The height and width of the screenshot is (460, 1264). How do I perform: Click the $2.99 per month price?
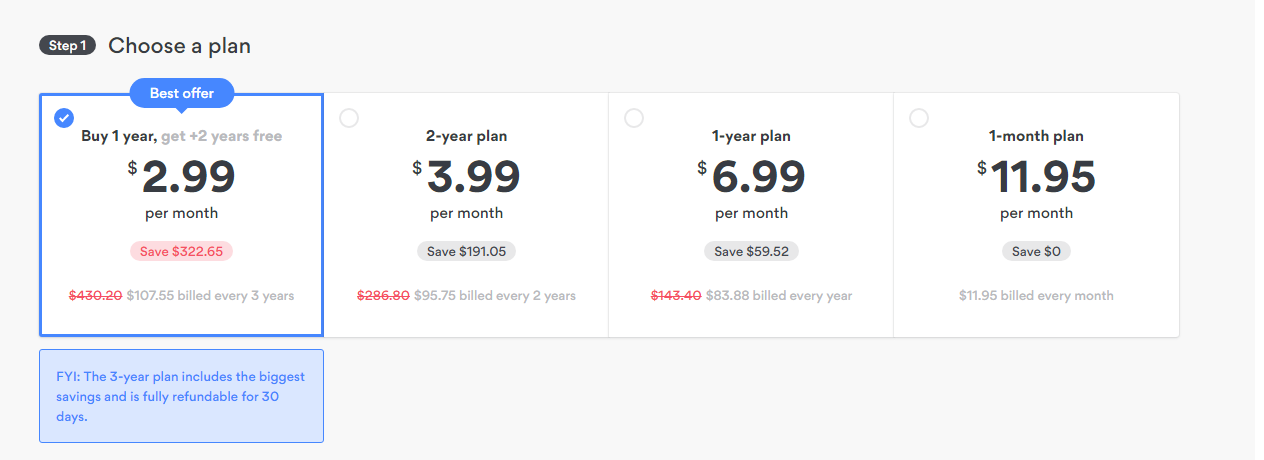[x=181, y=178]
